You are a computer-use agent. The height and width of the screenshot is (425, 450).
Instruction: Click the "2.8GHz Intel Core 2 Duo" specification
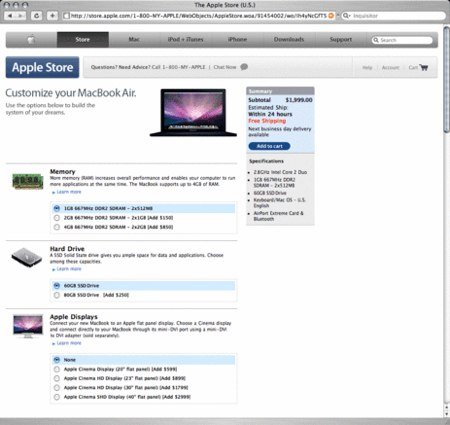280,172
